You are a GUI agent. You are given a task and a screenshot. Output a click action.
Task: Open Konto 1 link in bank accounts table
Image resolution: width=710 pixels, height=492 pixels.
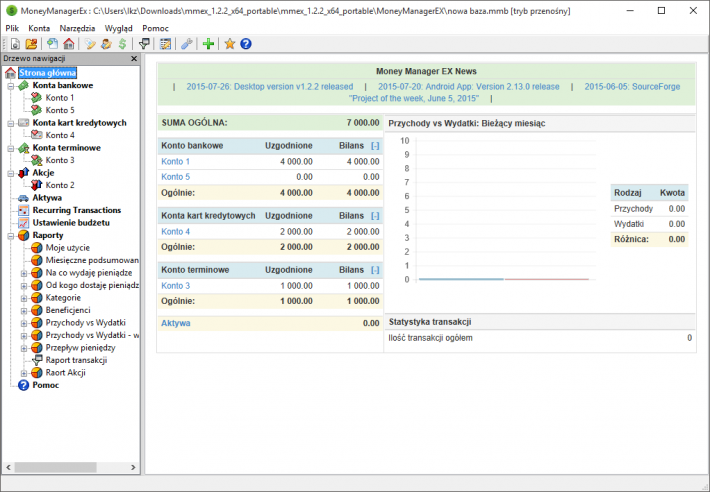176,162
